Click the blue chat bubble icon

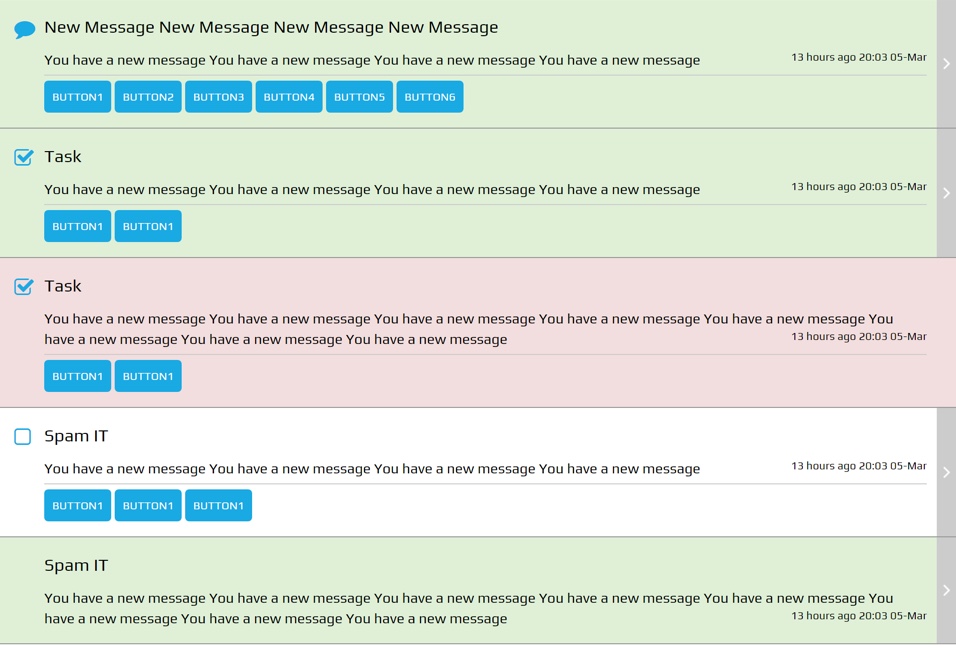click(x=24, y=29)
